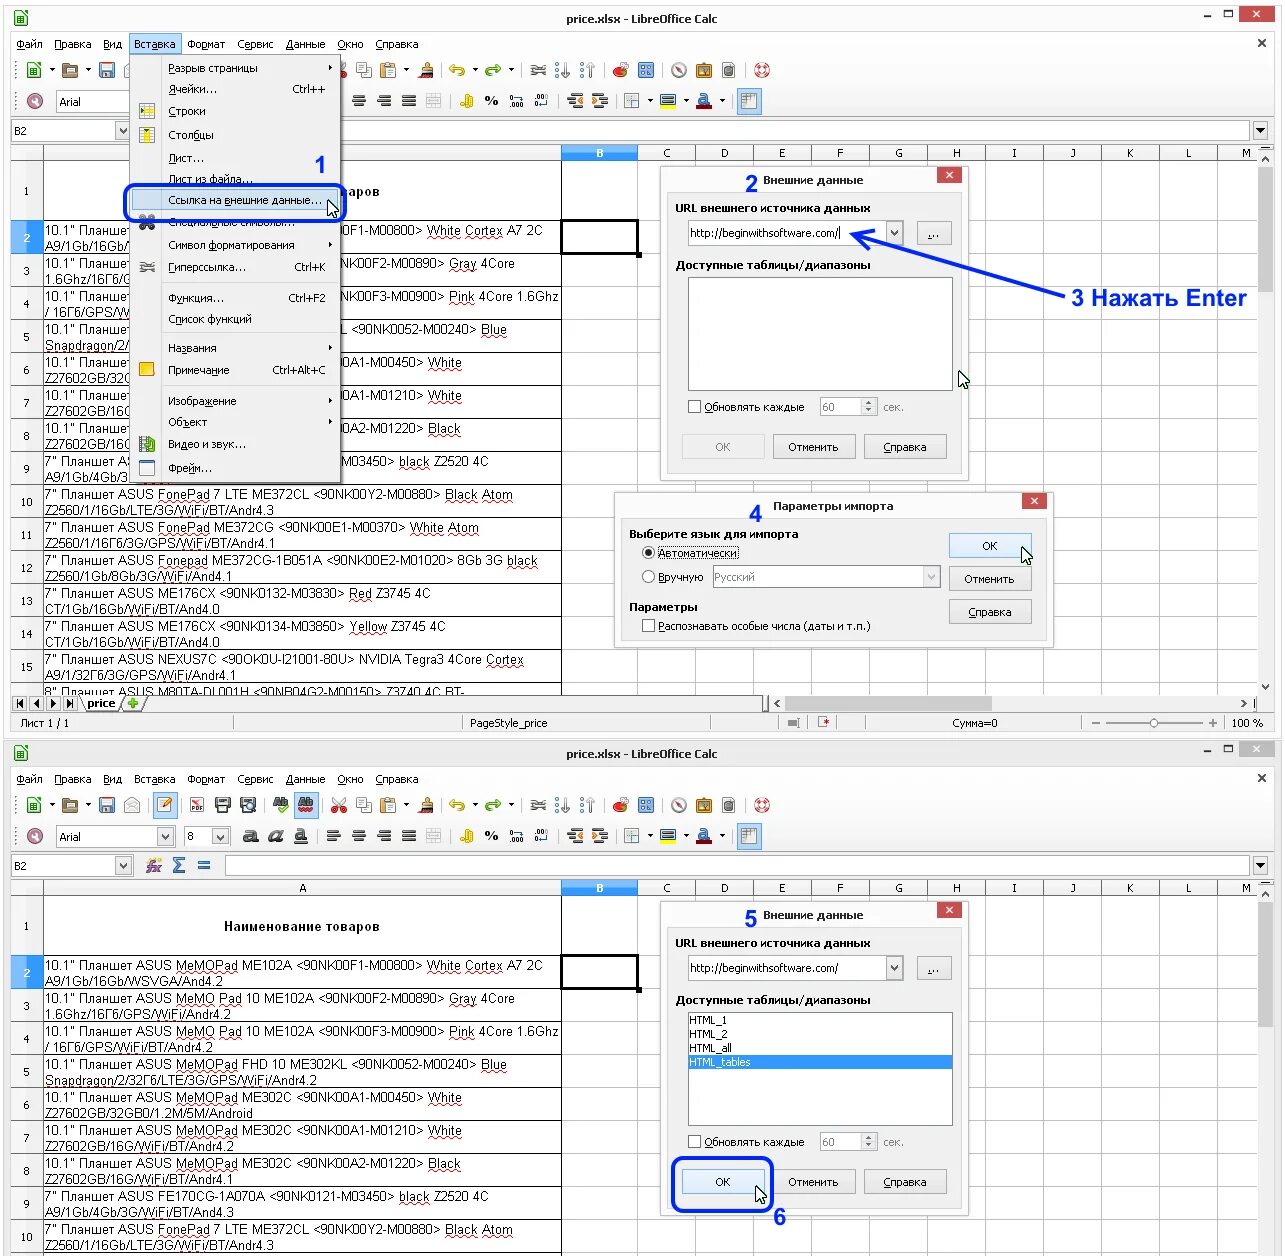Click Cut scissors icon in lower window
Screen dimensions: 1285x1256
pos(339,805)
